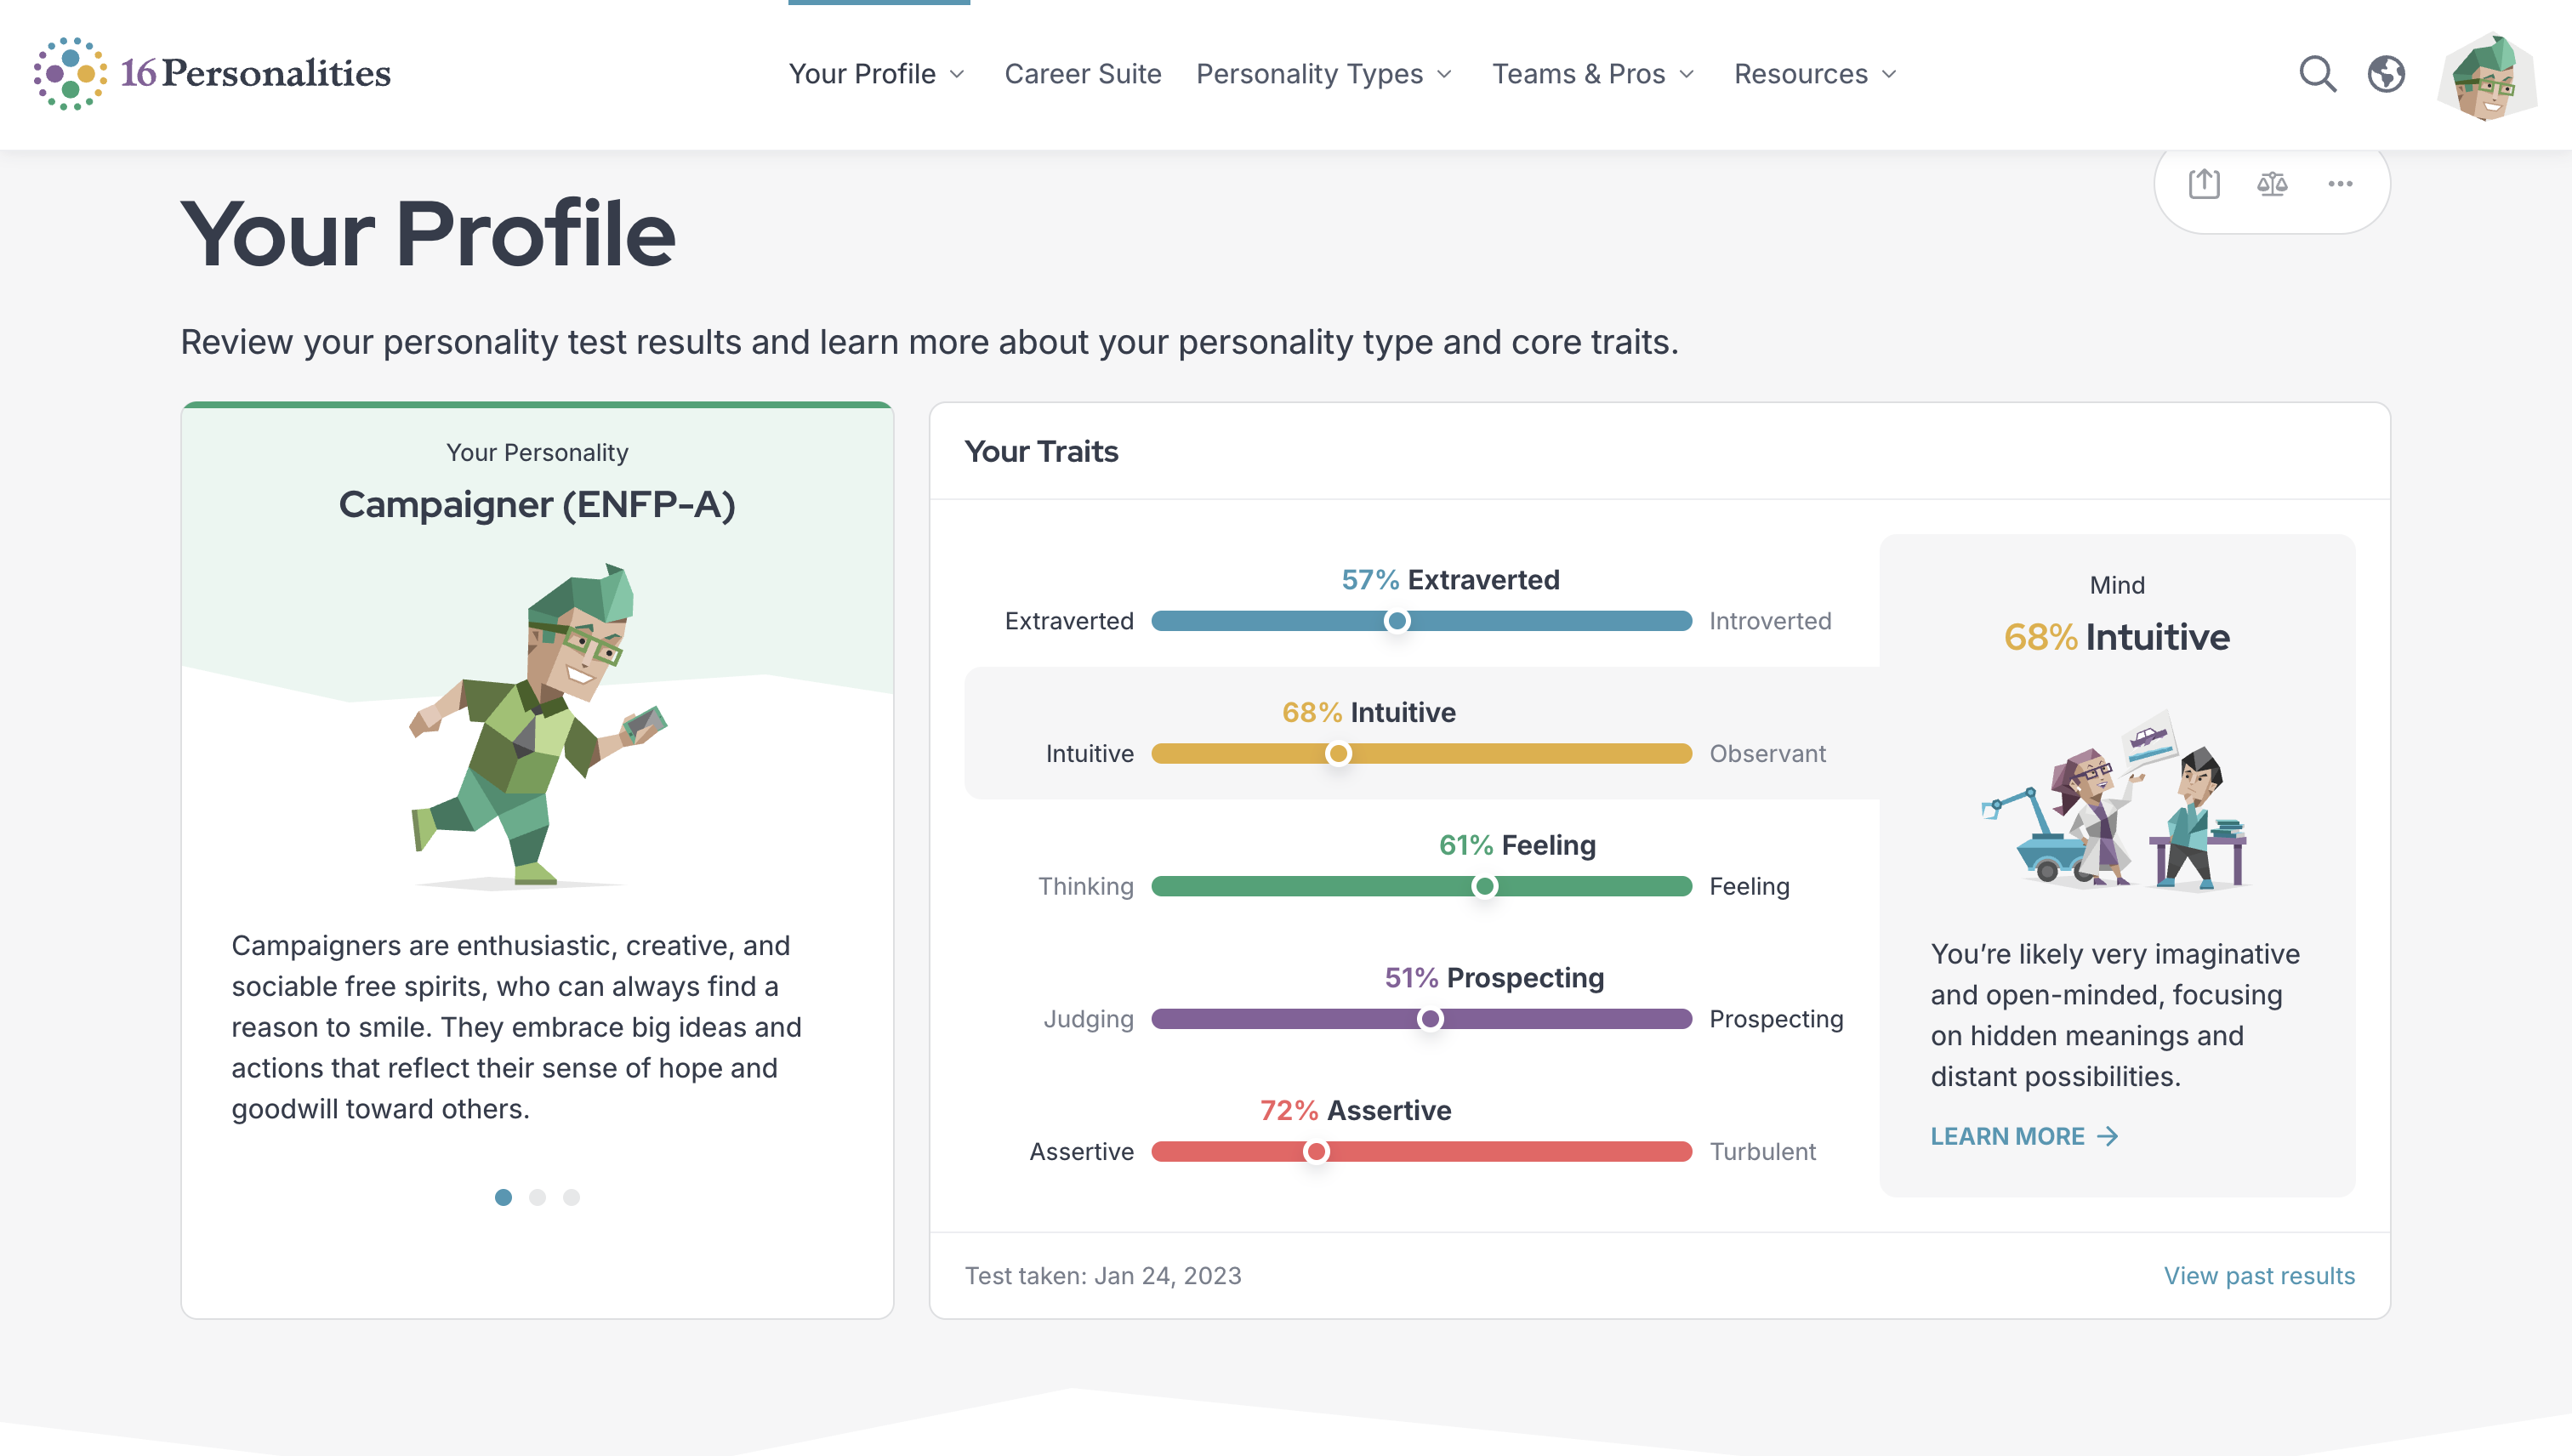Image resolution: width=2572 pixels, height=1456 pixels.
Task: Open the Career Suite page
Action: [x=1083, y=73]
